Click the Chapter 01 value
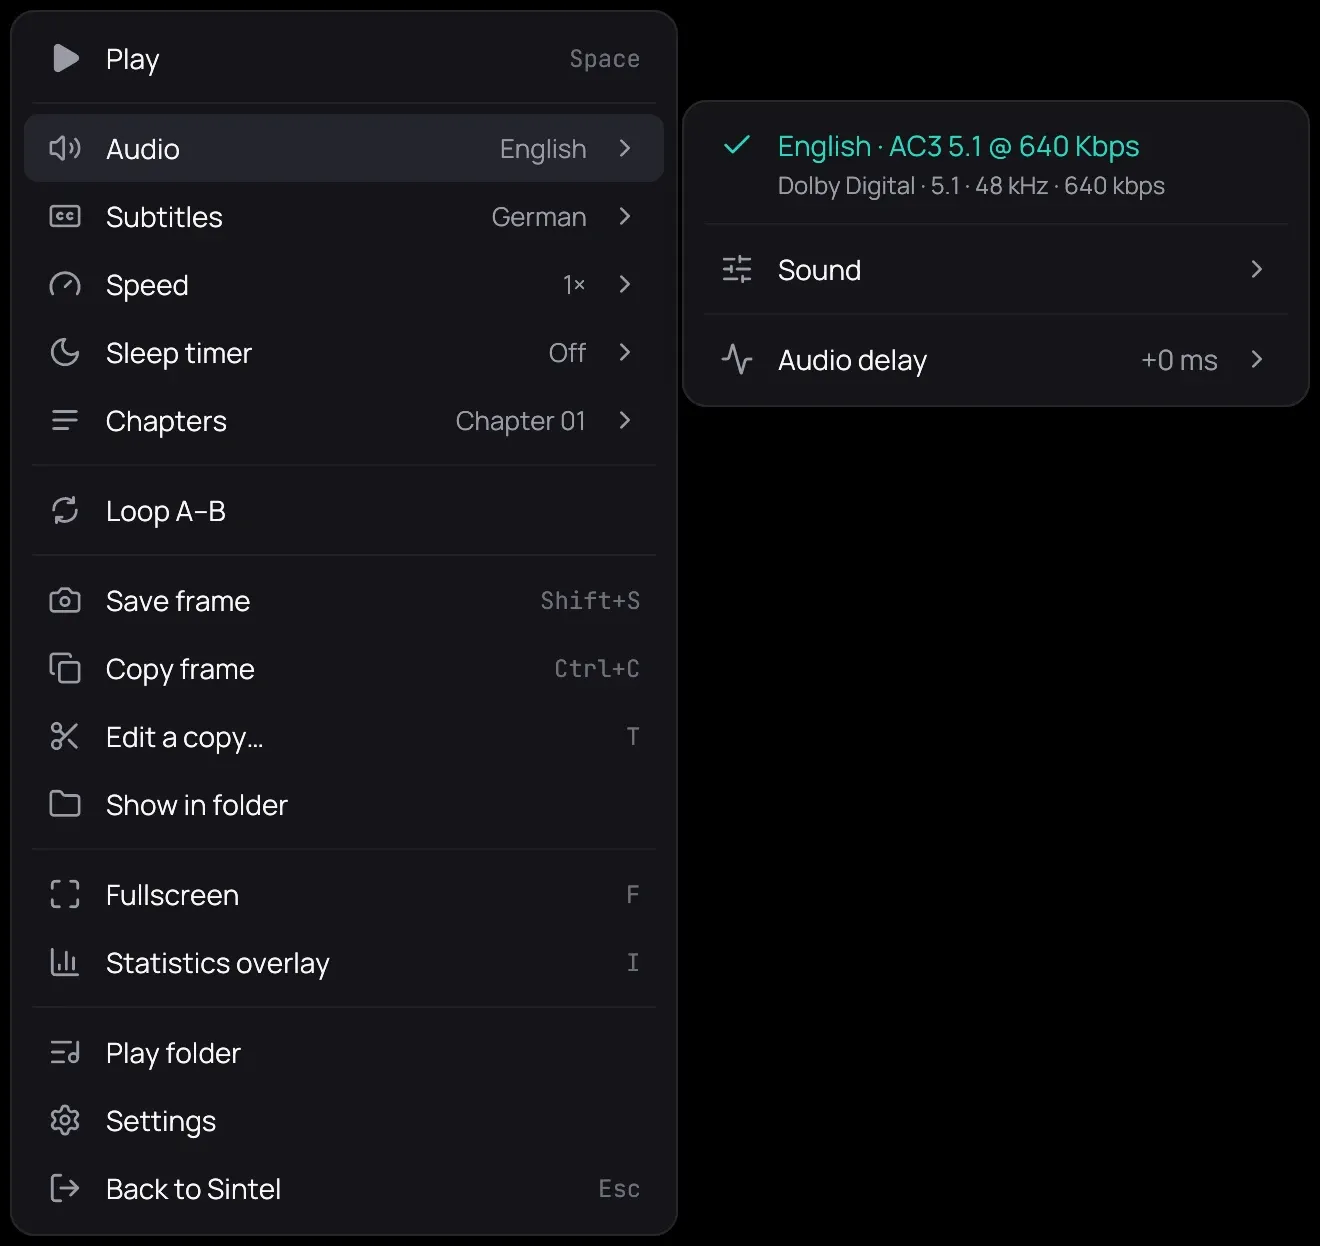This screenshot has width=1320, height=1246. coord(520,420)
